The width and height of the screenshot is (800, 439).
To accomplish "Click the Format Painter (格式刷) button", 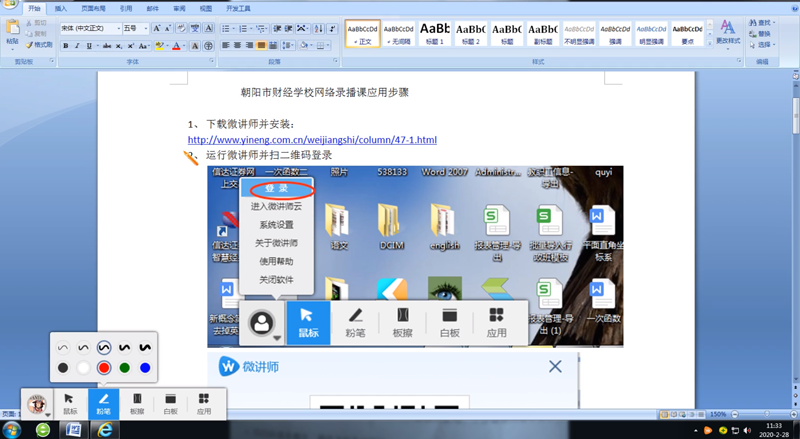I will 40,45.
